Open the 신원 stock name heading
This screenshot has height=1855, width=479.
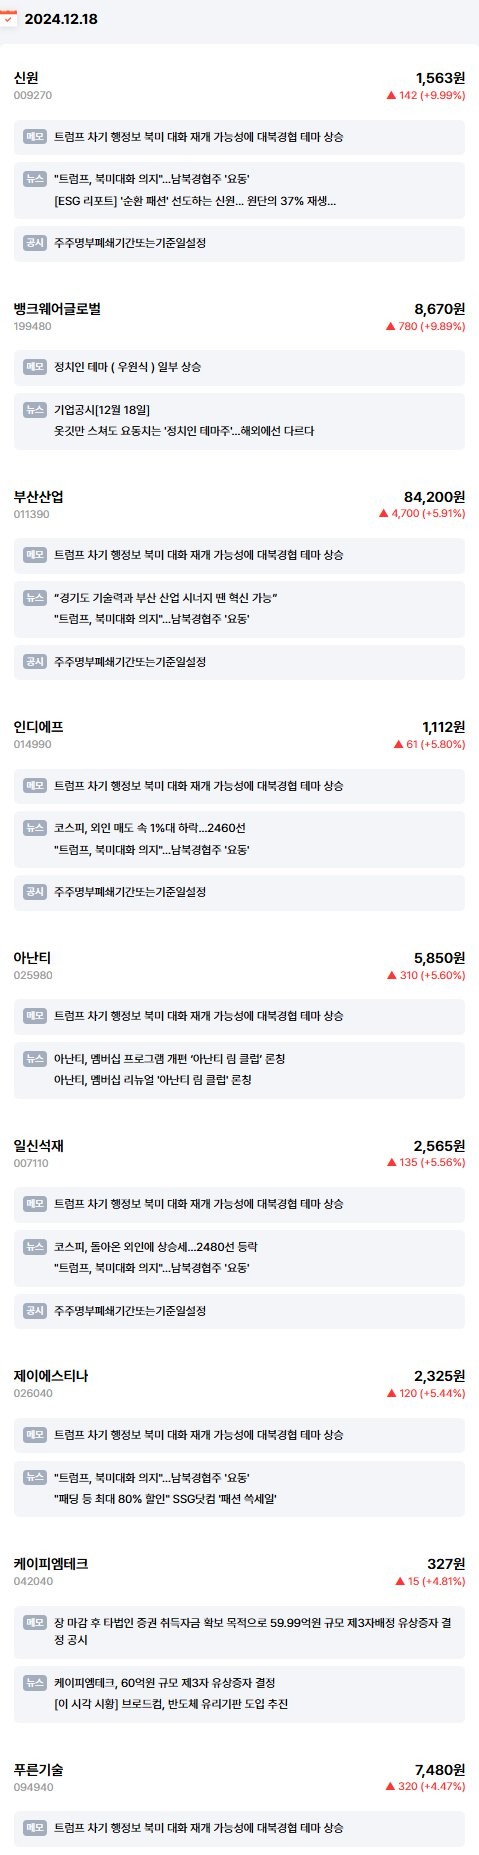[x=26, y=77]
